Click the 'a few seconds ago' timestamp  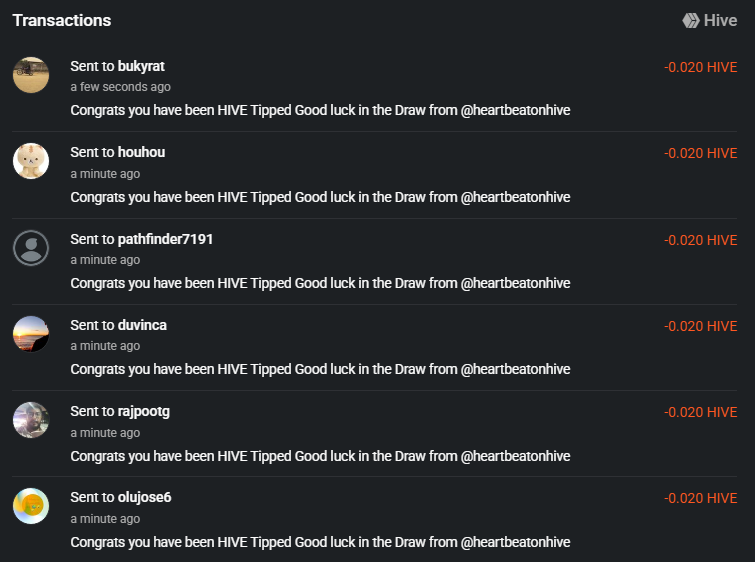click(x=120, y=87)
